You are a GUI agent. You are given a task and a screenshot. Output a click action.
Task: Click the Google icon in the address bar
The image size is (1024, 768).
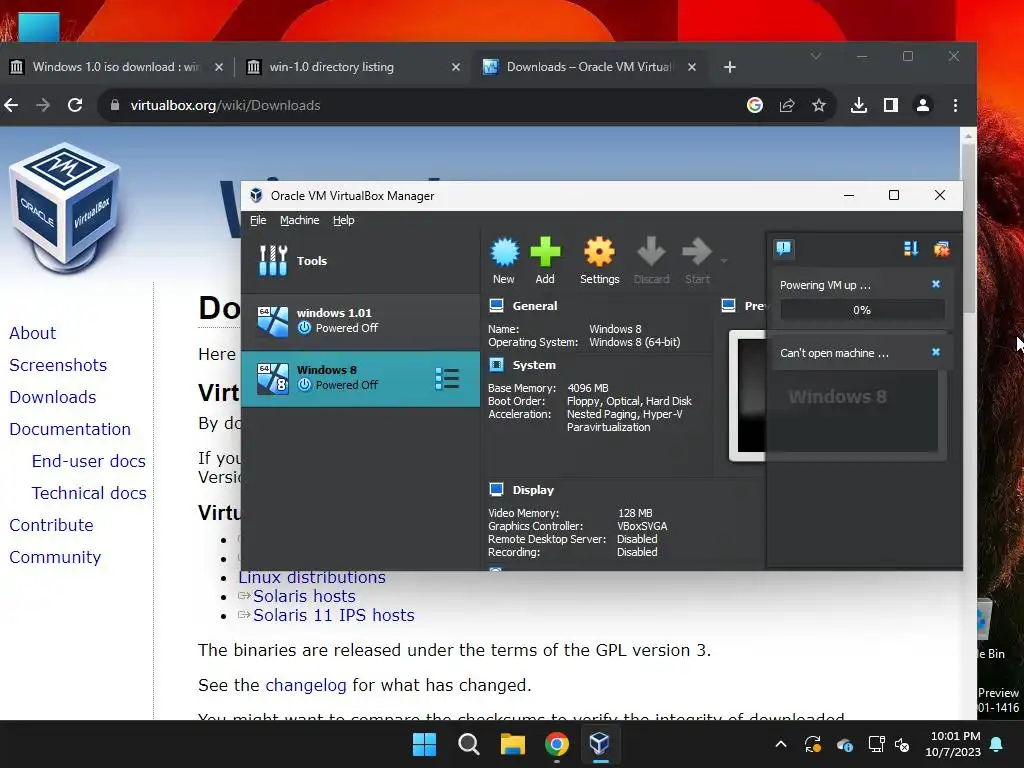(x=755, y=105)
